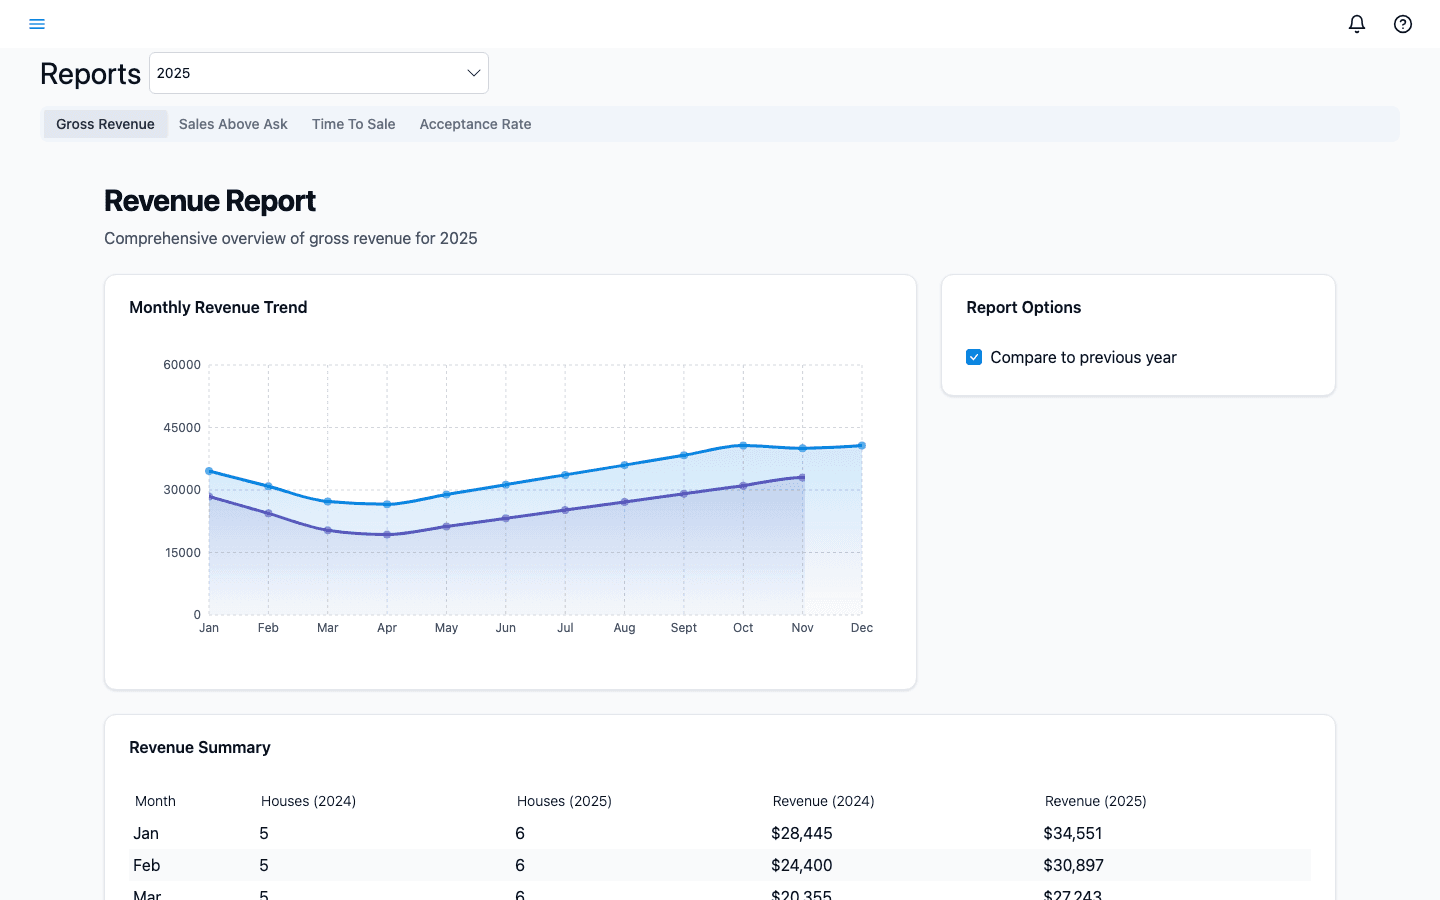Switch to the Sales Above Ask tab
The image size is (1440, 900).
[233, 124]
